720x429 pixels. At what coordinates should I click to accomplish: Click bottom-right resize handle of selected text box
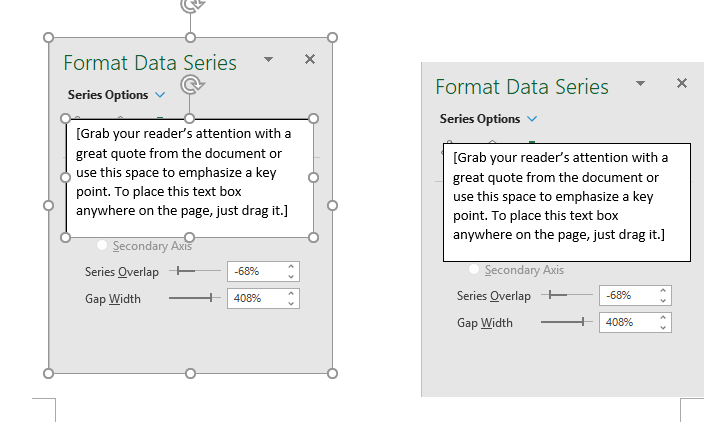(314, 237)
